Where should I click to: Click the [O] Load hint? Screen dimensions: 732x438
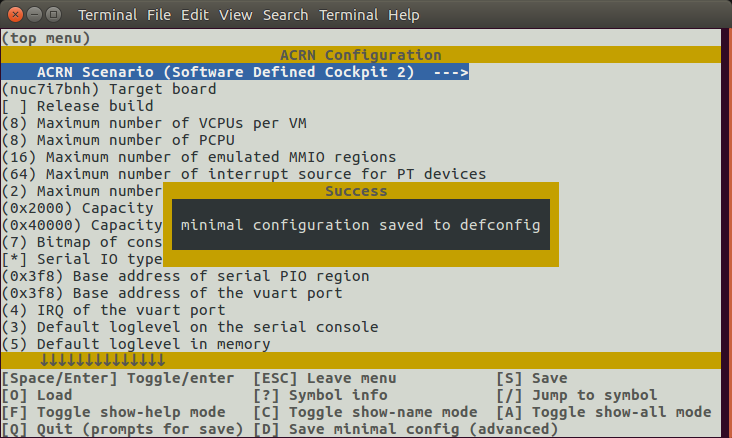37,395
